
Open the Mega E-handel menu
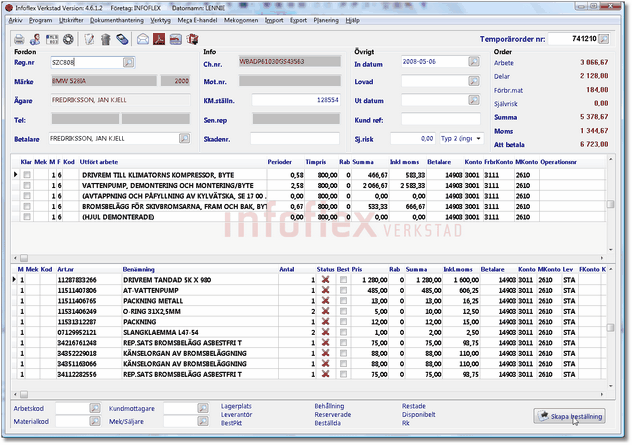(x=197, y=20)
